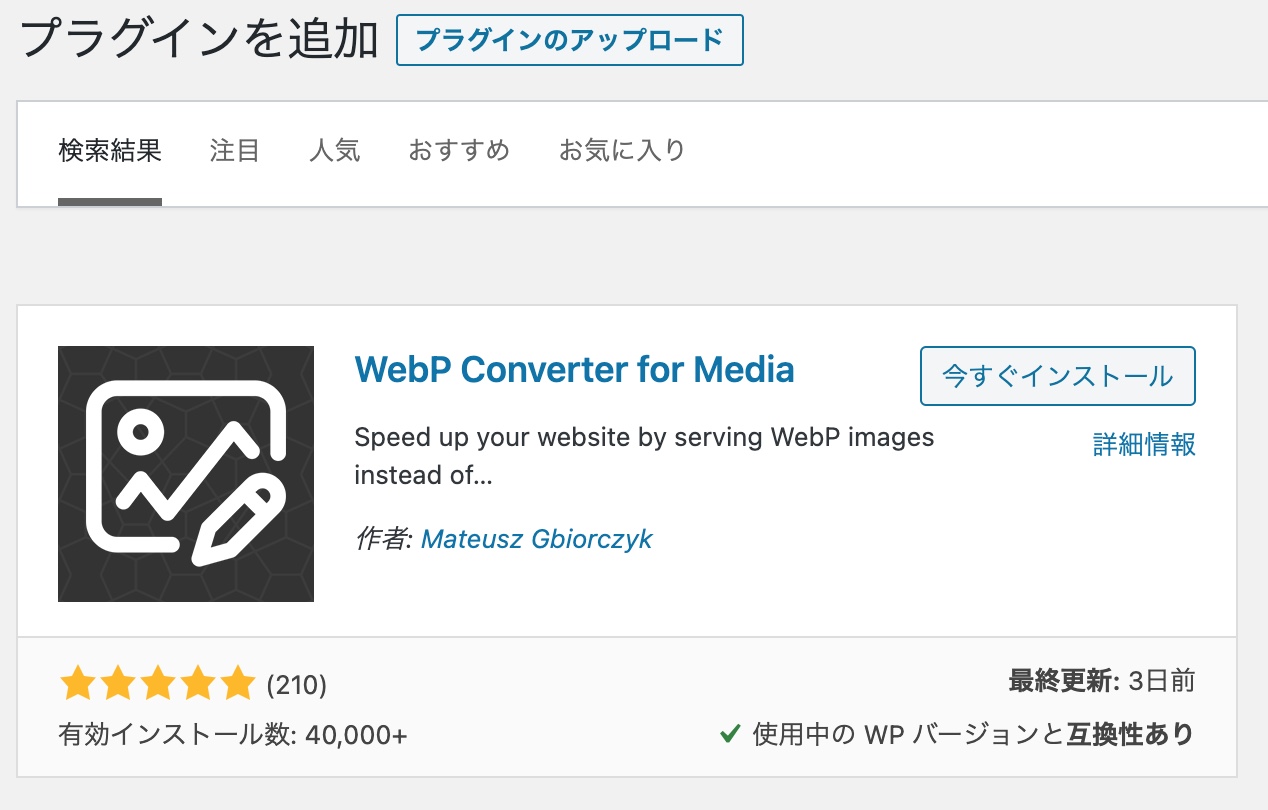Select the おすすめ tab

pos(458,150)
